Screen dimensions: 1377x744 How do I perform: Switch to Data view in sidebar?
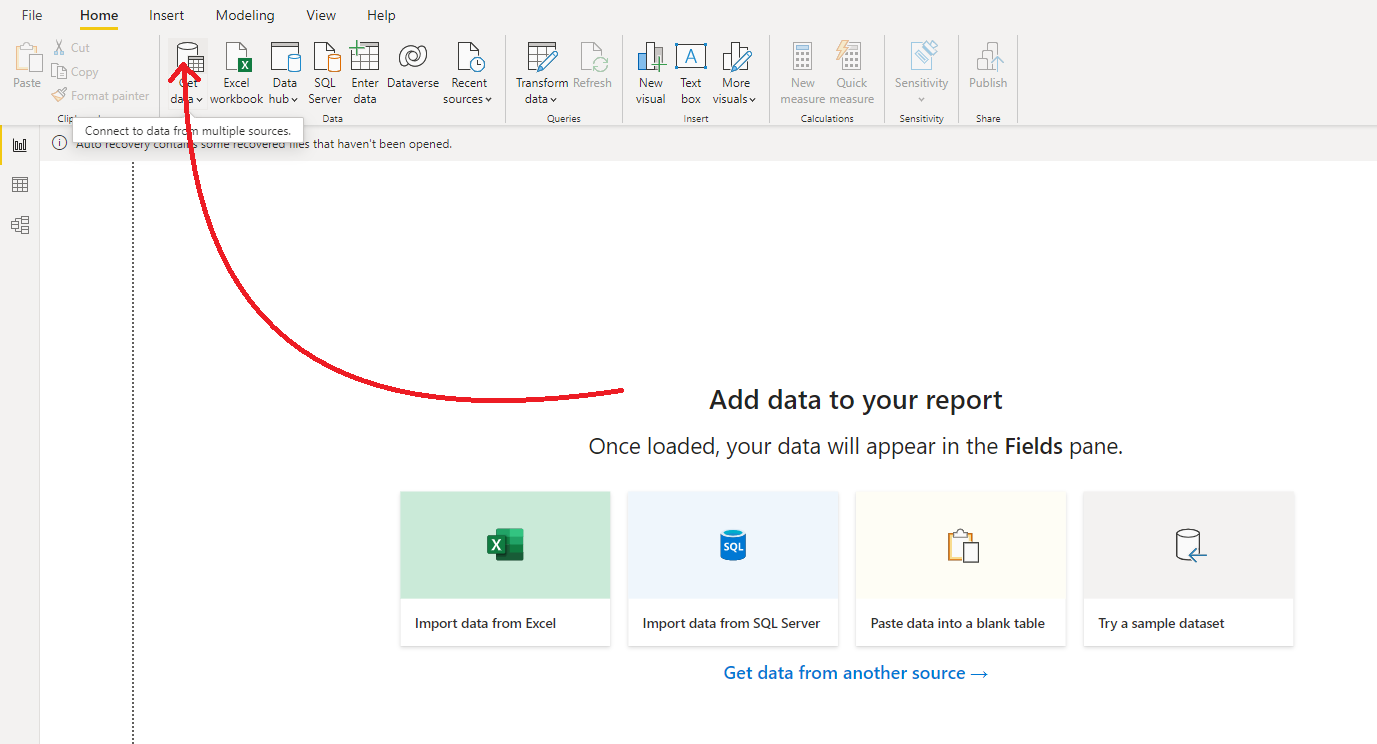click(x=20, y=185)
